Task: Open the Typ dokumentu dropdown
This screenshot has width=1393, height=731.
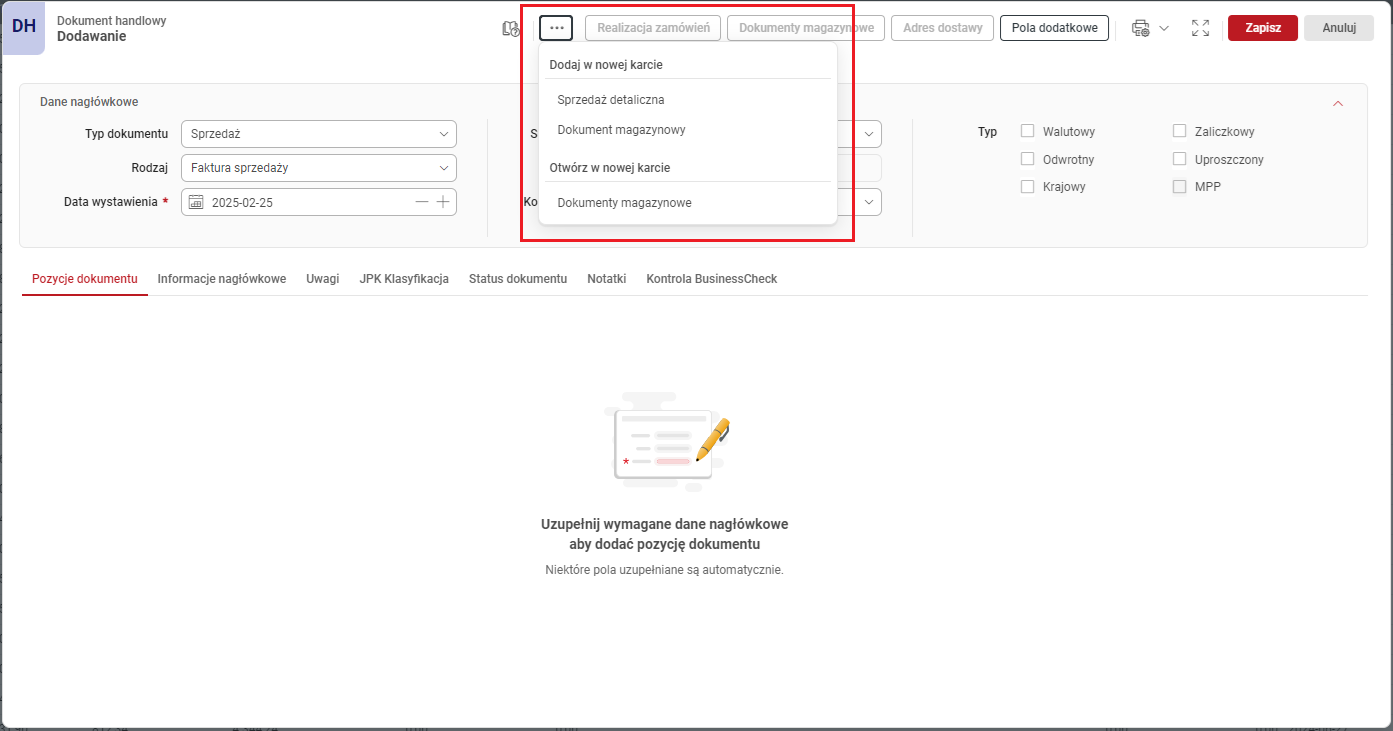Action: click(318, 134)
